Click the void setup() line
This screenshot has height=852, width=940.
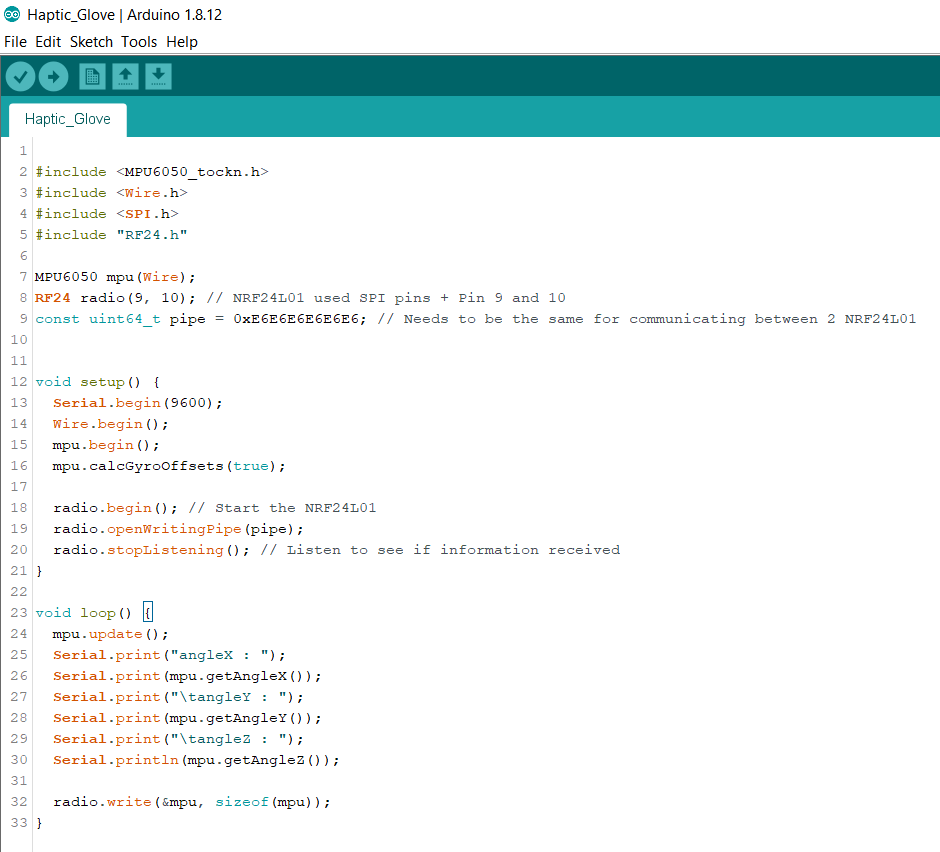pyautogui.click(x=98, y=382)
